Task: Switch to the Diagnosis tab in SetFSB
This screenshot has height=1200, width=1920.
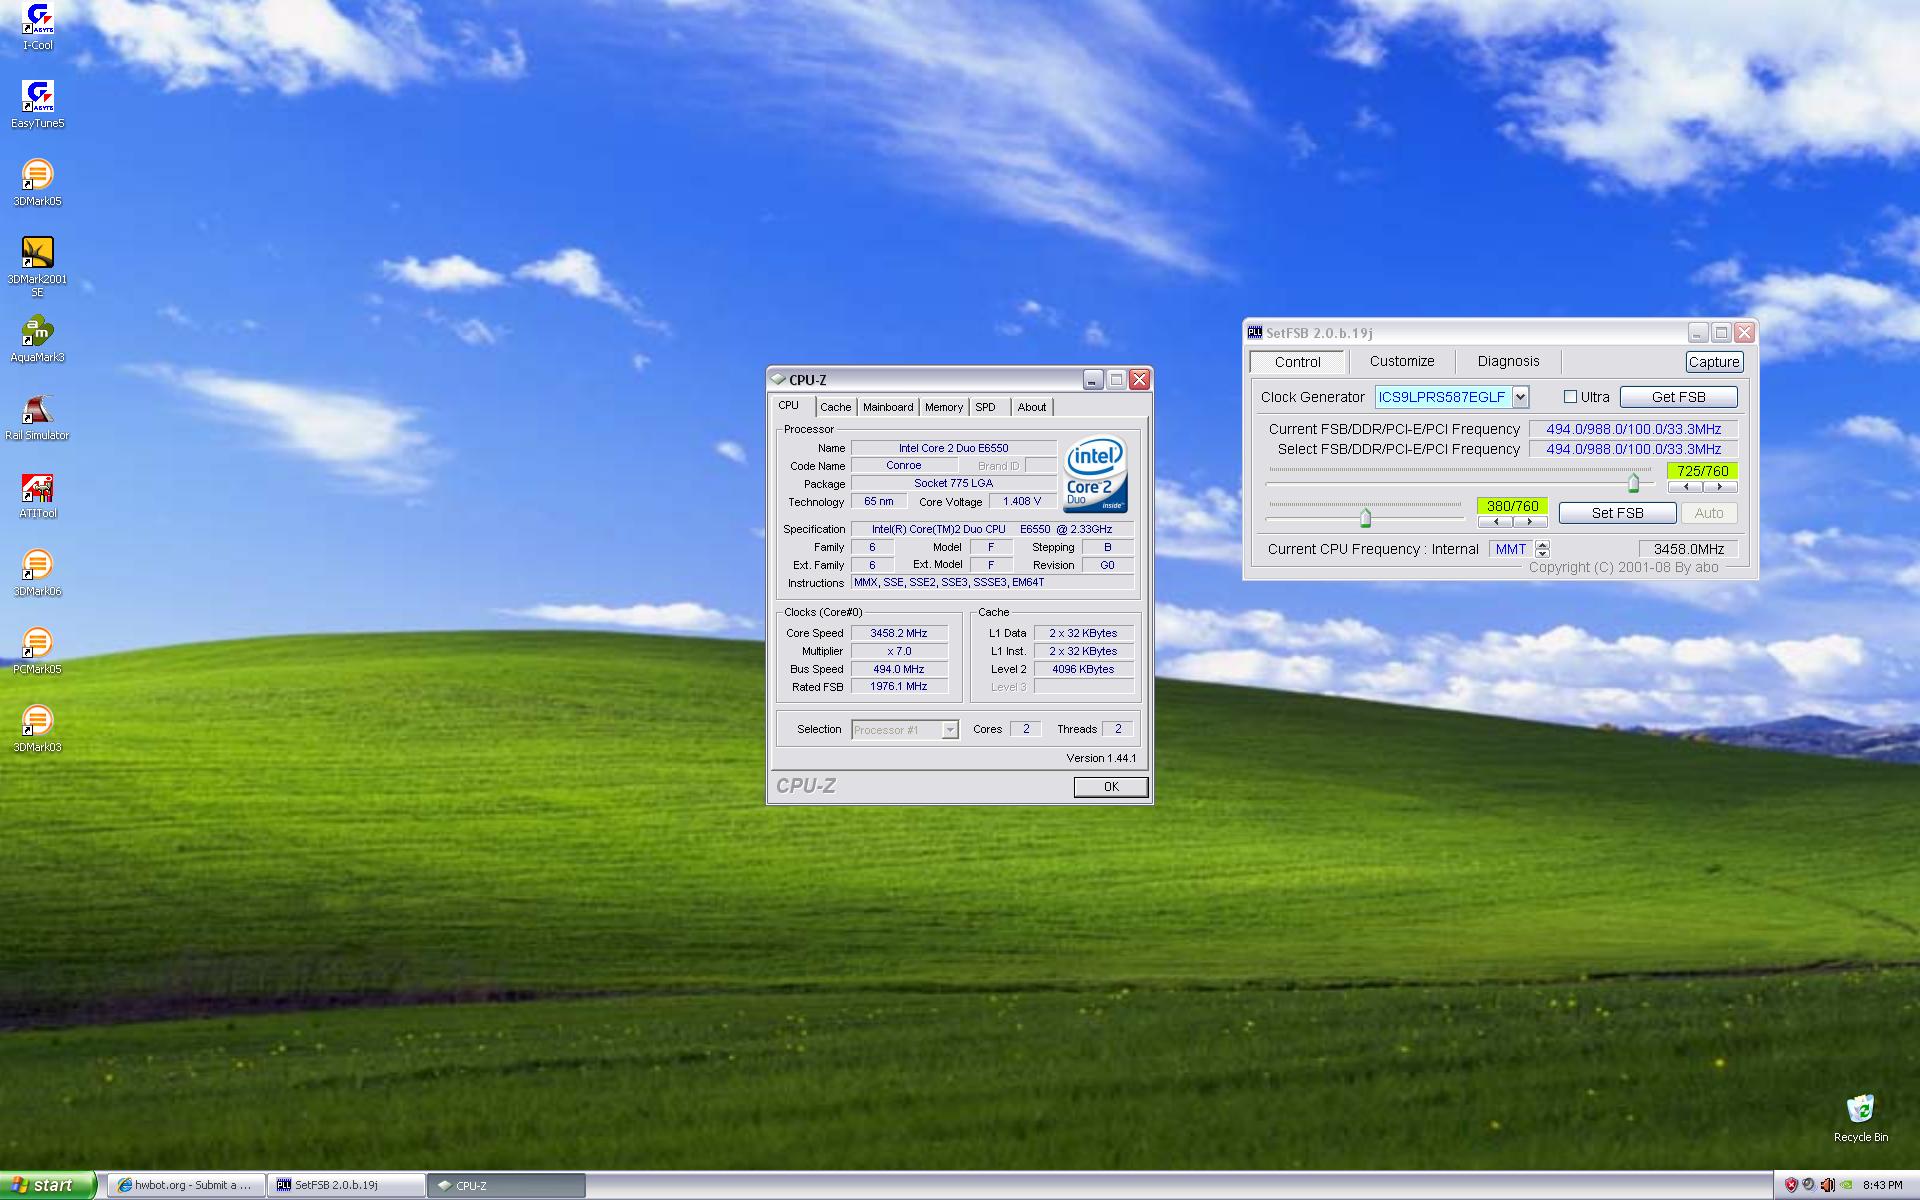Action: point(1508,362)
